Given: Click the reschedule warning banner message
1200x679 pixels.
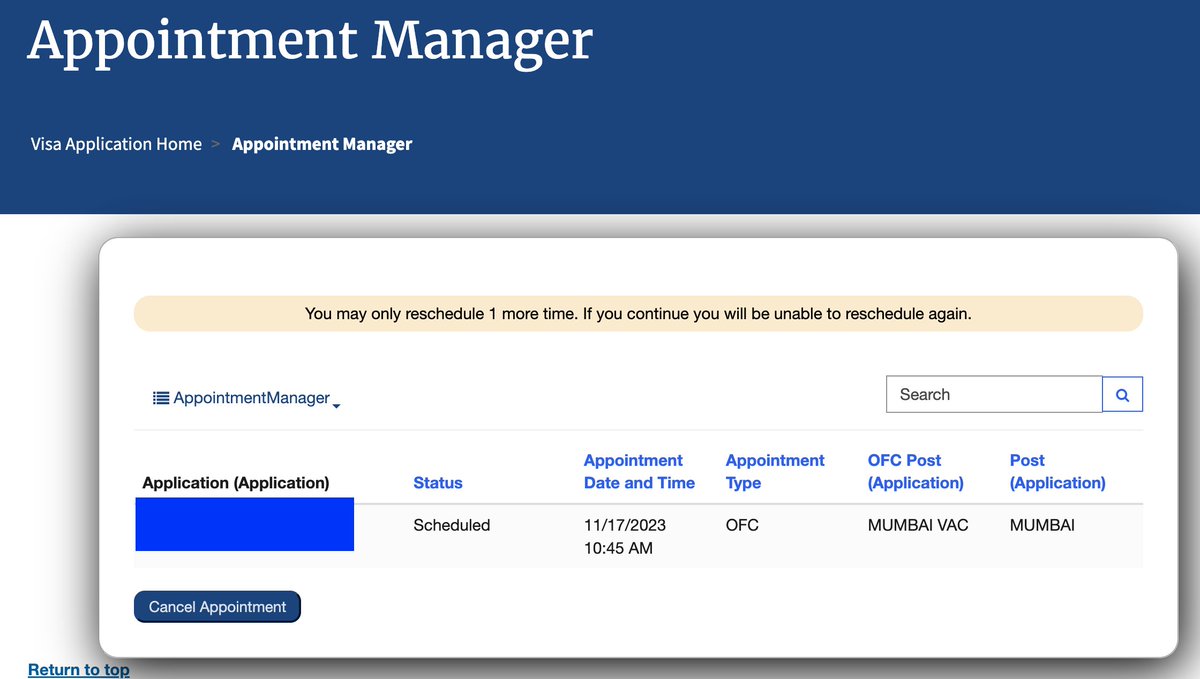Looking at the screenshot, I should tap(638, 314).
